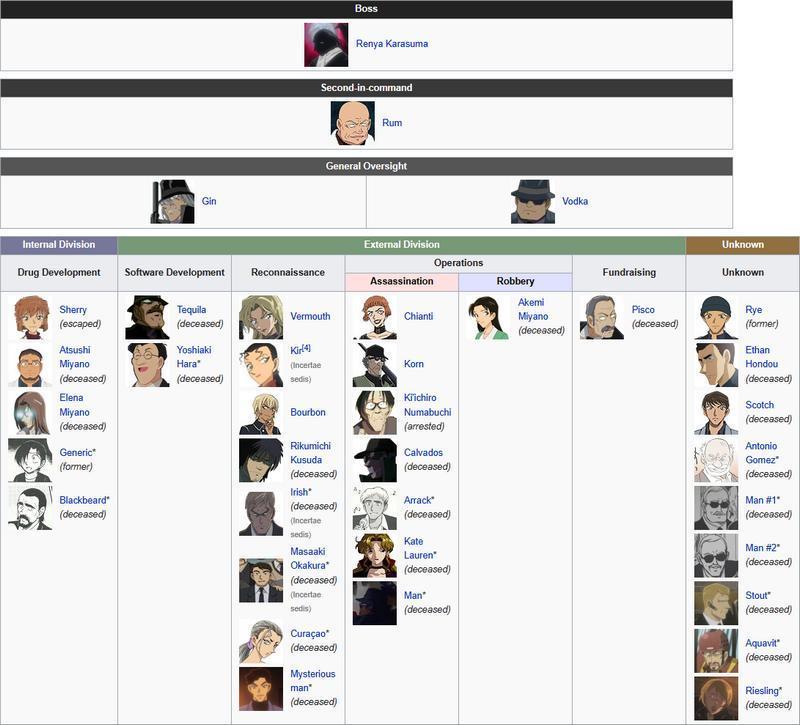The image size is (800, 725).
Task: Click the Chianti link
Action: coord(418,316)
